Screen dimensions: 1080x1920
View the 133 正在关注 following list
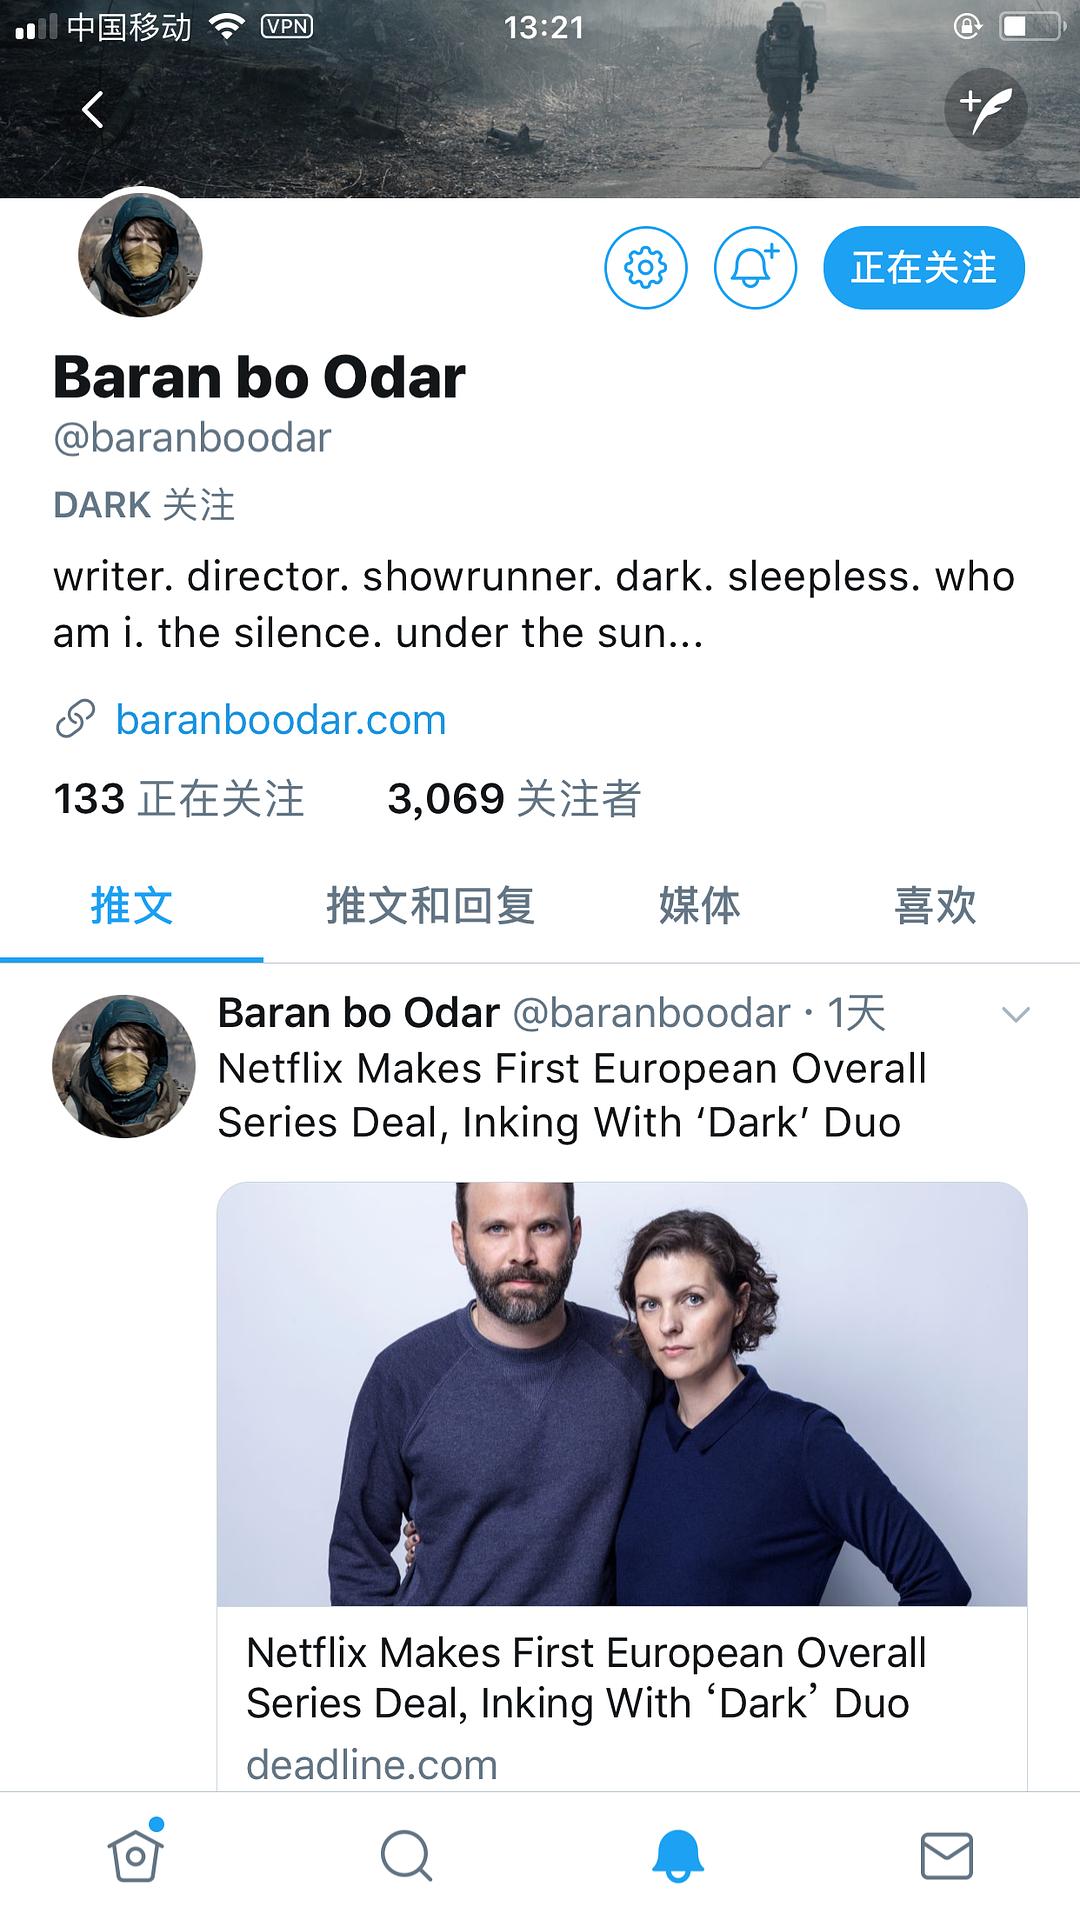click(178, 799)
